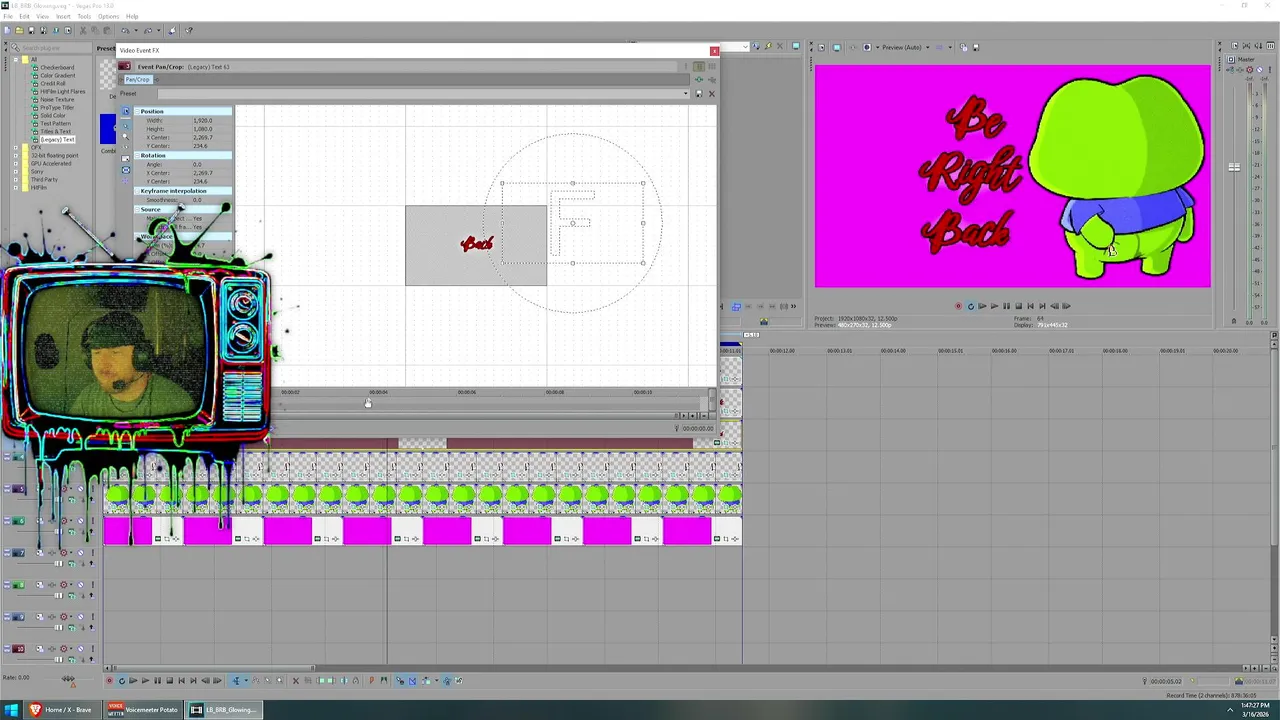Screen dimensions: 1280x720
Task: Open the Edit menu
Action: pyautogui.click(x=24, y=16)
